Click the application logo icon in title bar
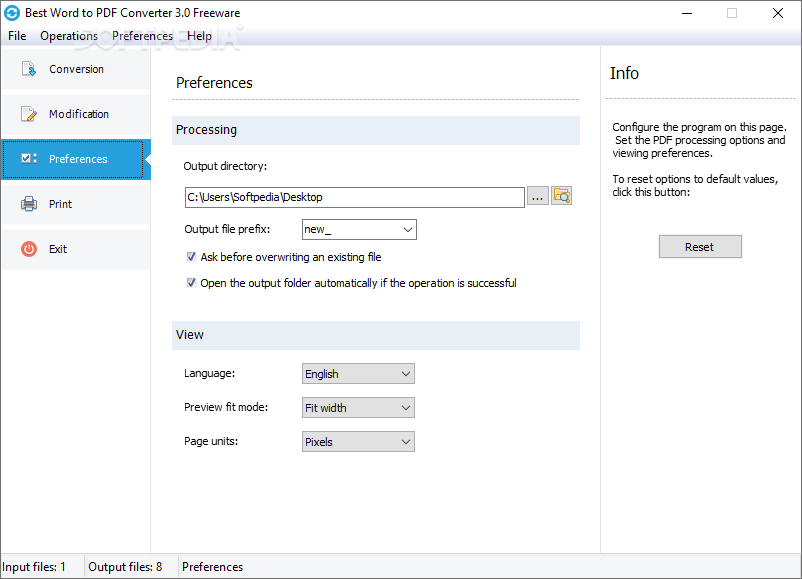Screen dimensions: 802x579 tap(12, 13)
